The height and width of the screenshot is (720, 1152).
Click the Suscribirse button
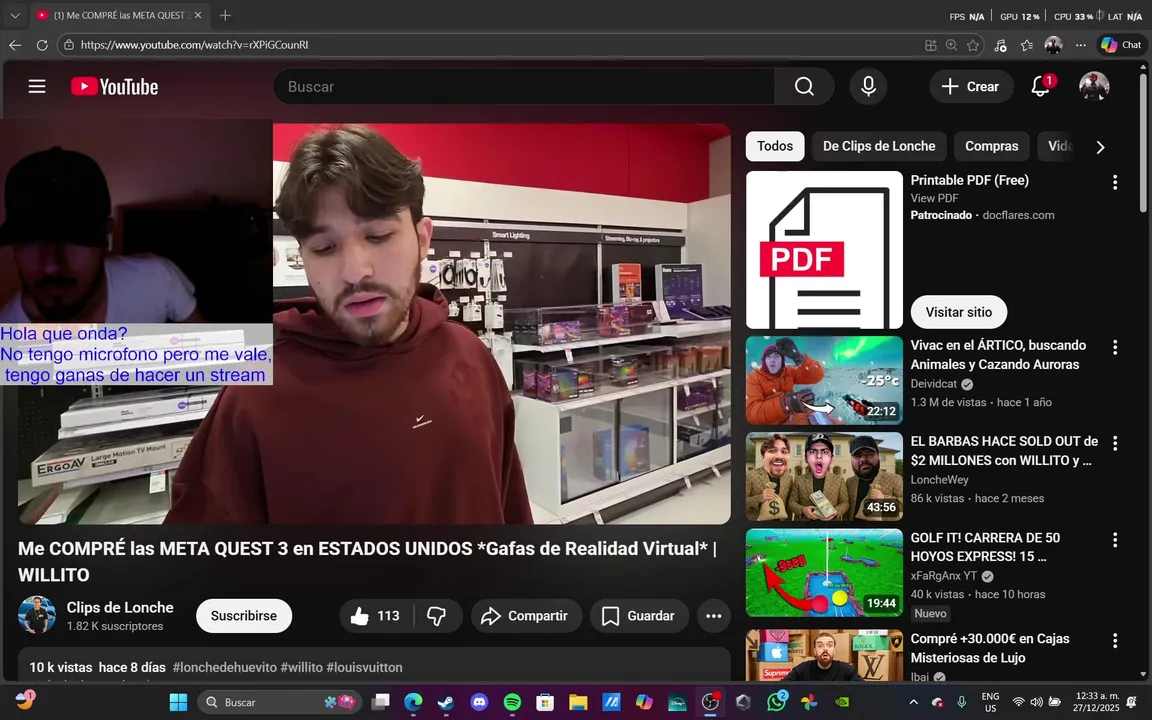[x=244, y=616]
